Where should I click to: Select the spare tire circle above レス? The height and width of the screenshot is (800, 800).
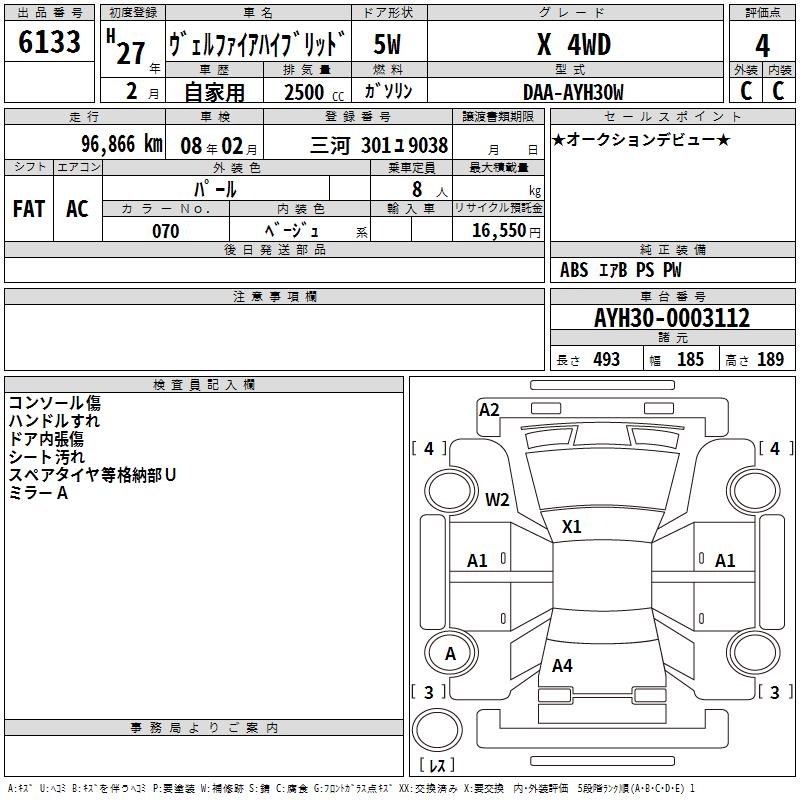(x=437, y=730)
